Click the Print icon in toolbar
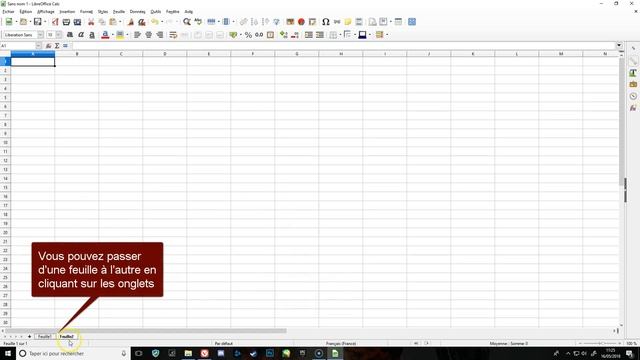640x360 pixels. click(x=66, y=22)
